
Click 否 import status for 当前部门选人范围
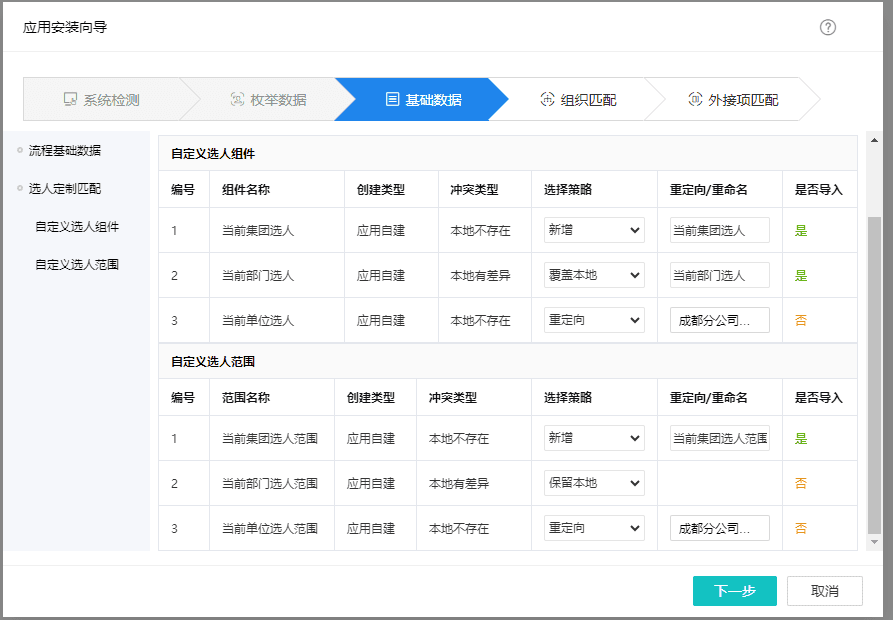point(801,483)
